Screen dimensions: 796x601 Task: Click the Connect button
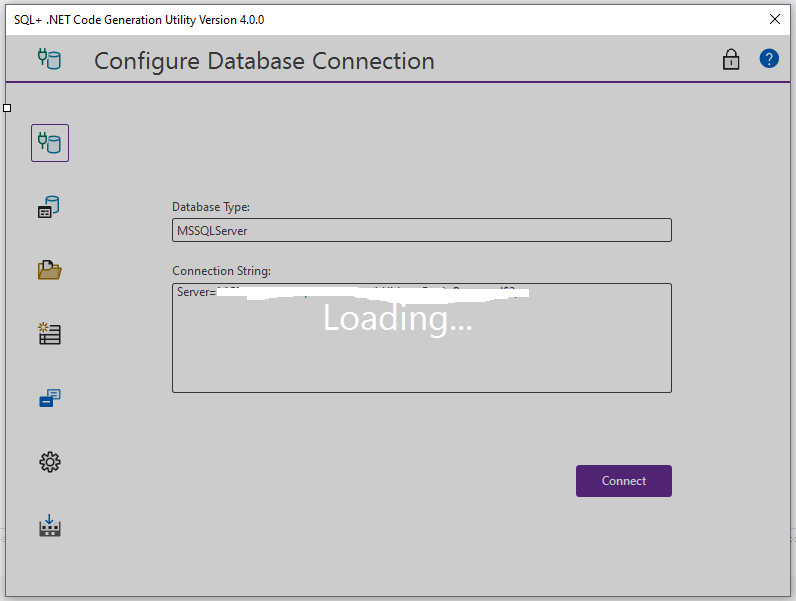tap(623, 481)
